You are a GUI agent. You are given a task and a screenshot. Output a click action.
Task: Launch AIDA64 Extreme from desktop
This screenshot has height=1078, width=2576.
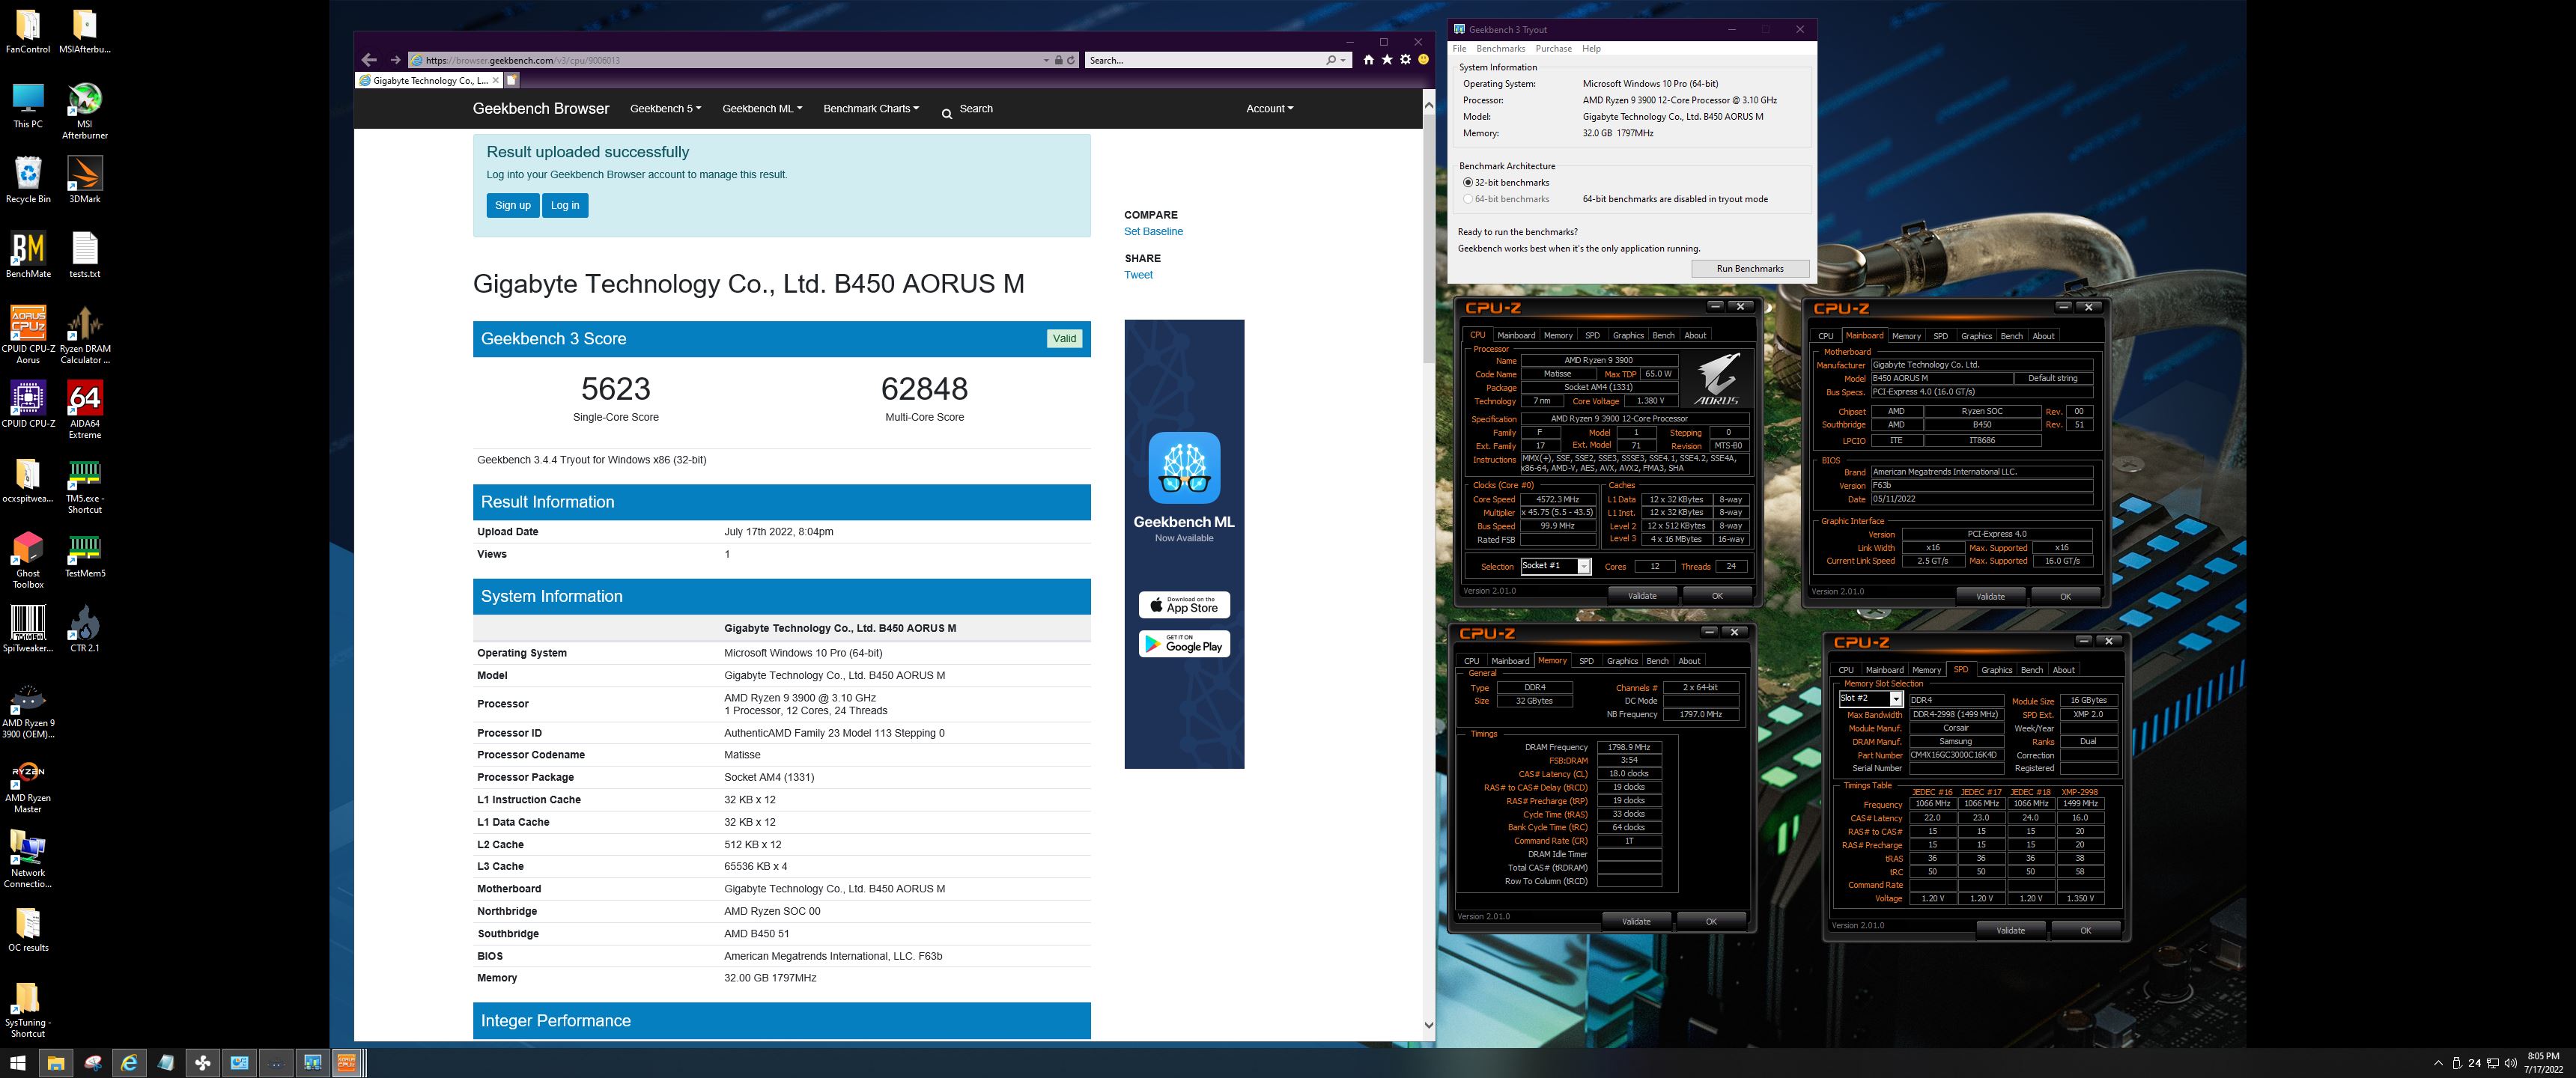coord(85,410)
